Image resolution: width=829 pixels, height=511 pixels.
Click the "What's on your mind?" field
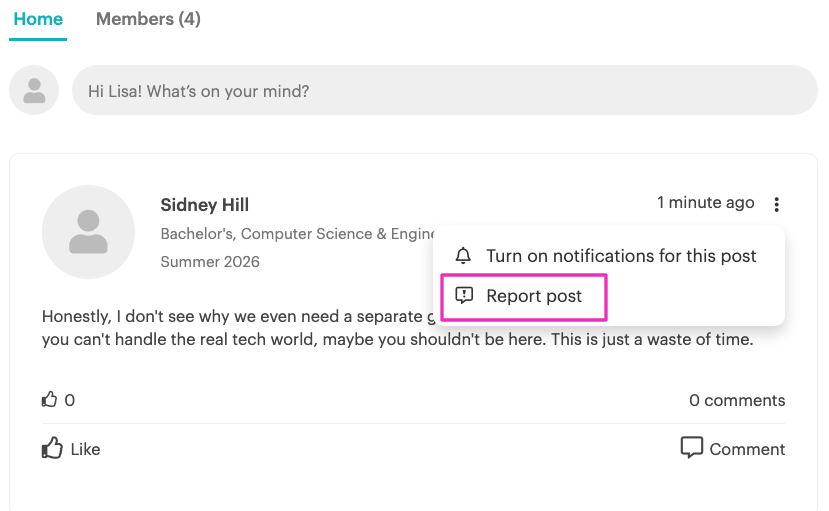click(444, 91)
